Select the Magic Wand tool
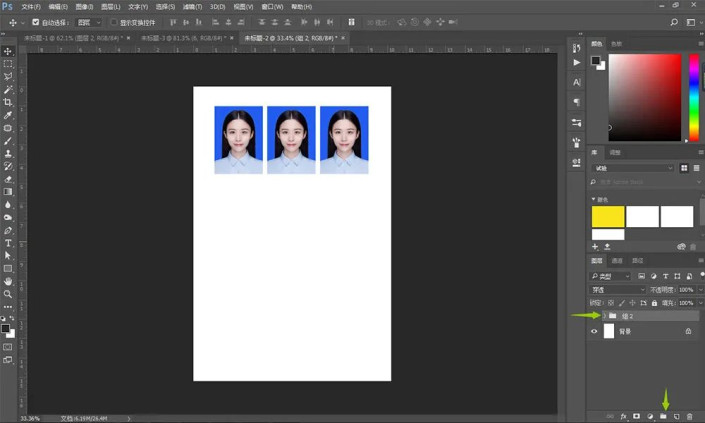Screen dimensions: 705x423 (x=8, y=89)
